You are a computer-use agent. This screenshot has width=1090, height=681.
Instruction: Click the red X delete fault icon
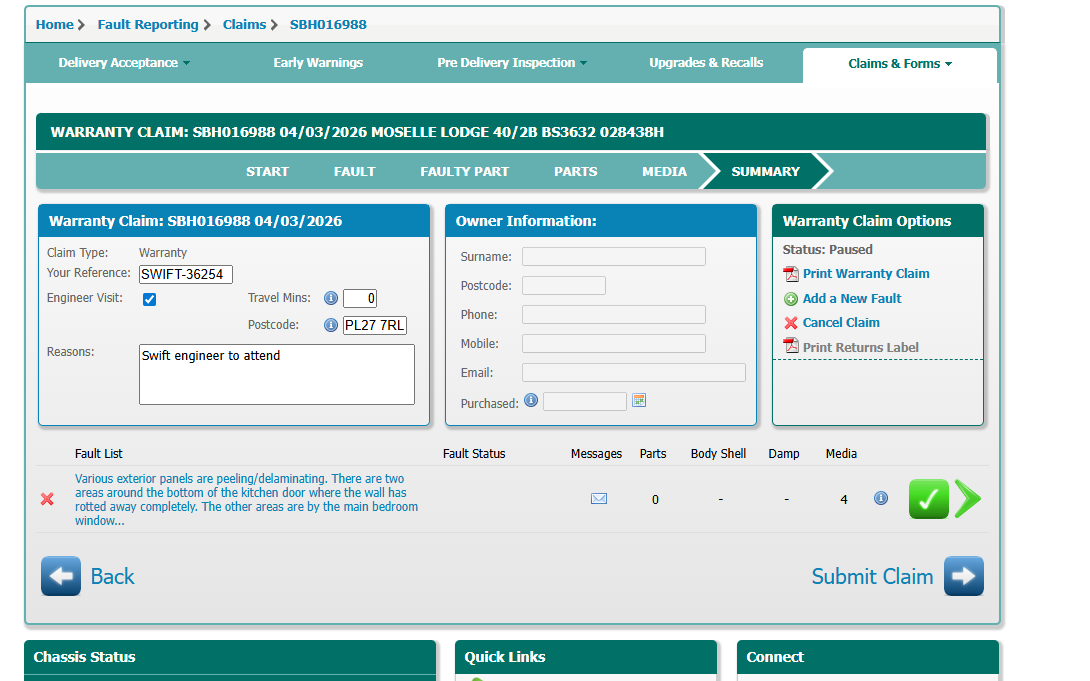click(47, 499)
